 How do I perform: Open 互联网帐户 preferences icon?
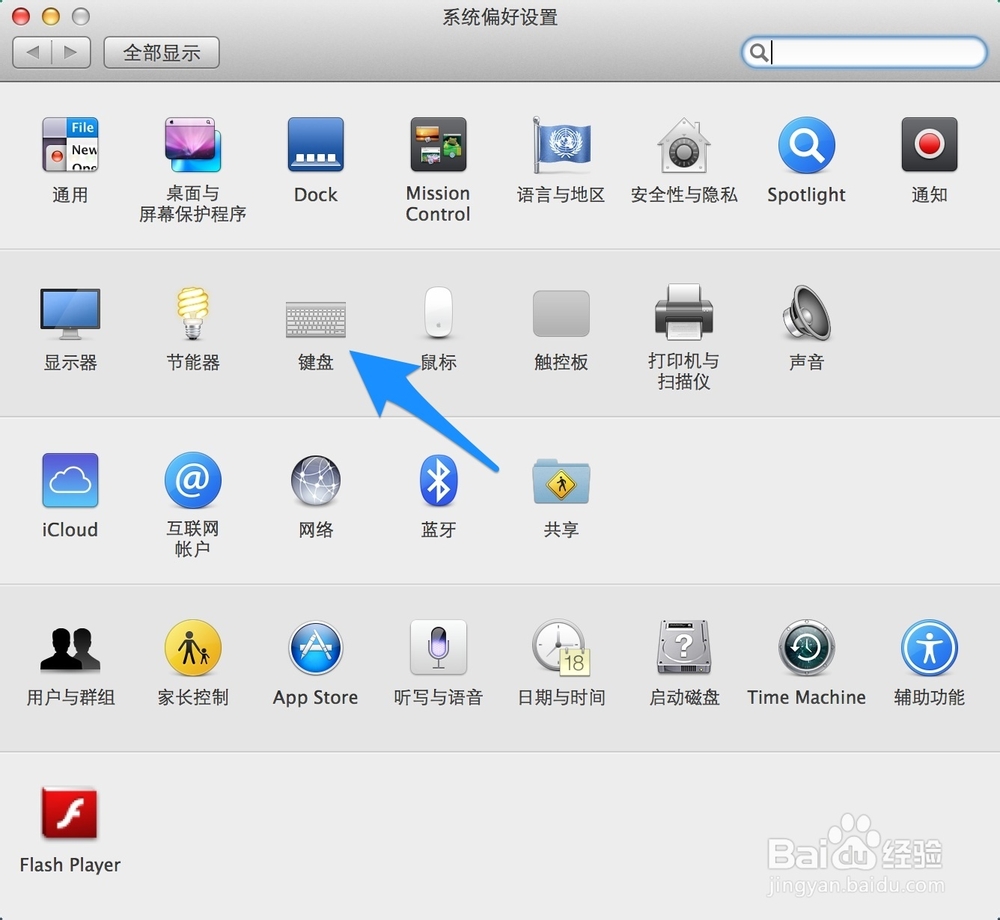point(193,480)
